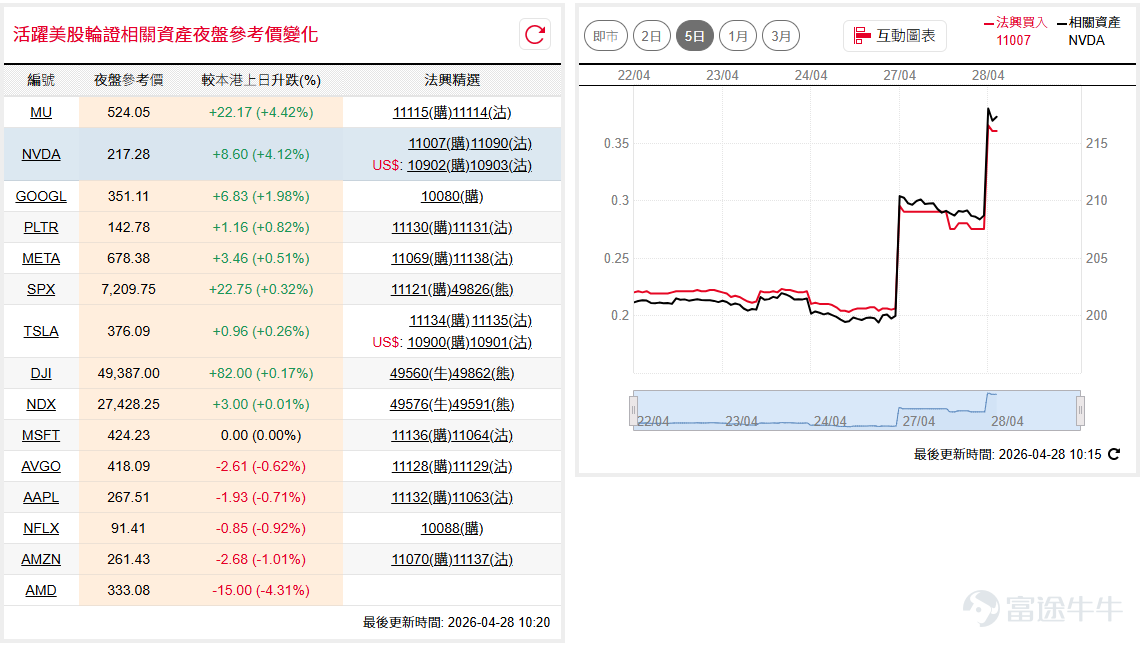The height and width of the screenshot is (645, 1143).
Task: Click the 28/04 date on chart axis
Action: point(988,75)
